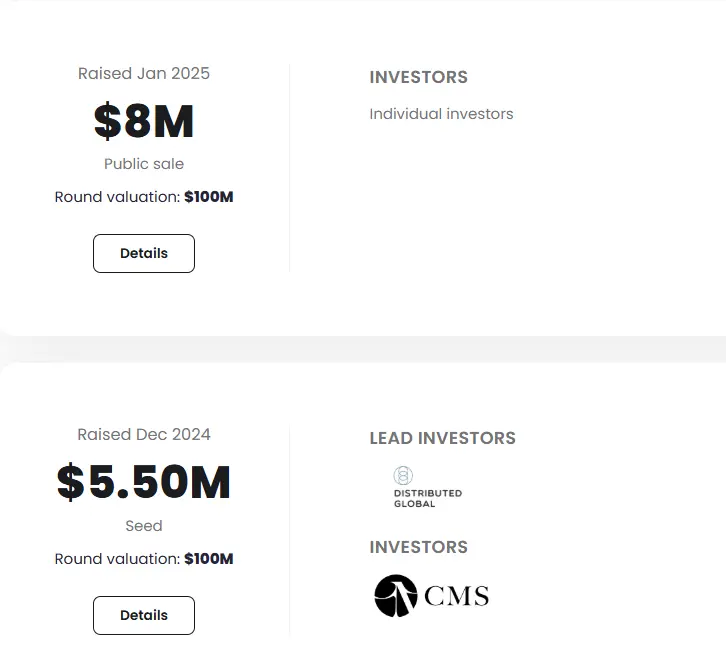Click the vertical divider in Jan 2025 card
This screenshot has width=726, height=672.
tap(290, 168)
